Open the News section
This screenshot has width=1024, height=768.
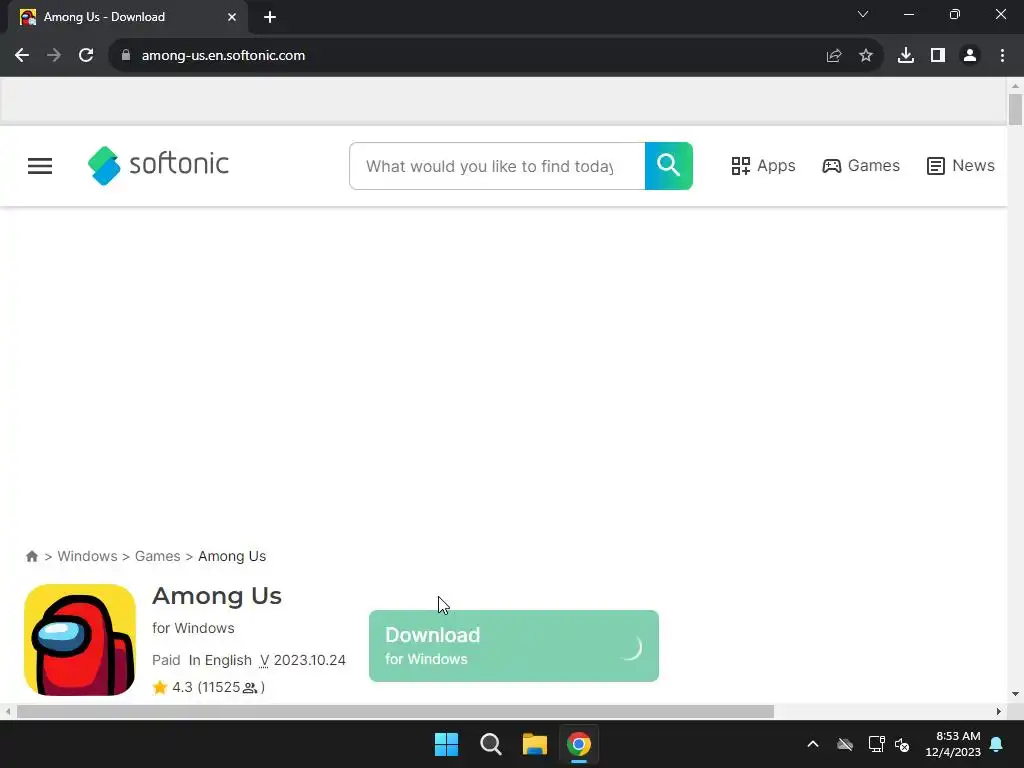(961, 166)
